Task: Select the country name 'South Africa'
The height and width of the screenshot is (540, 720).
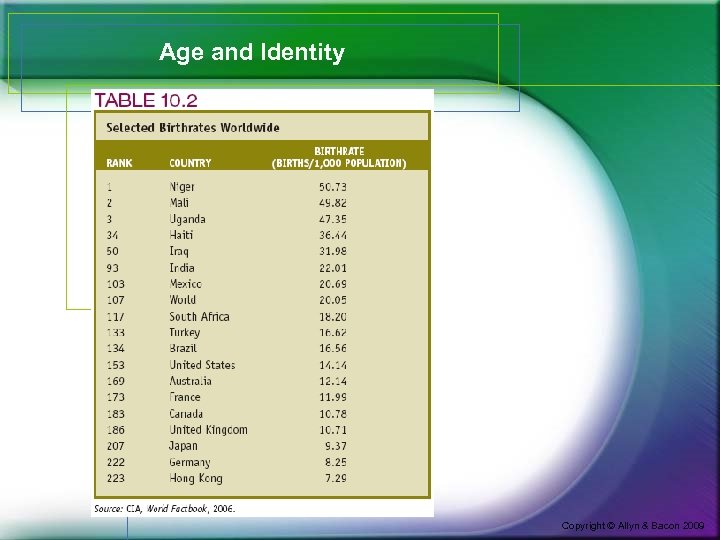Action: (x=199, y=316)
